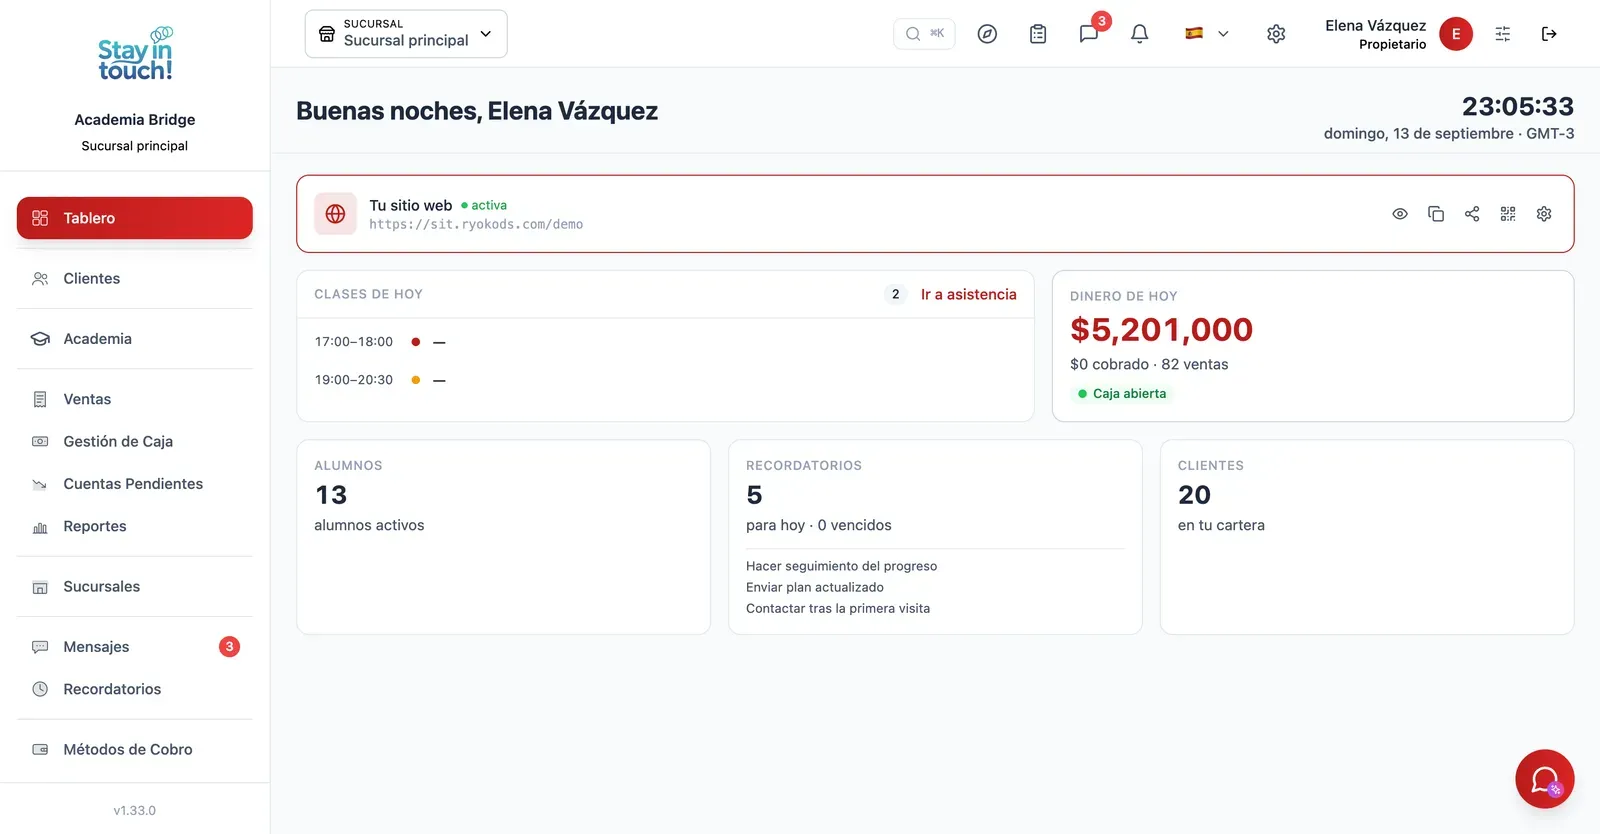Open website settings gear icon

[1544, 214]
